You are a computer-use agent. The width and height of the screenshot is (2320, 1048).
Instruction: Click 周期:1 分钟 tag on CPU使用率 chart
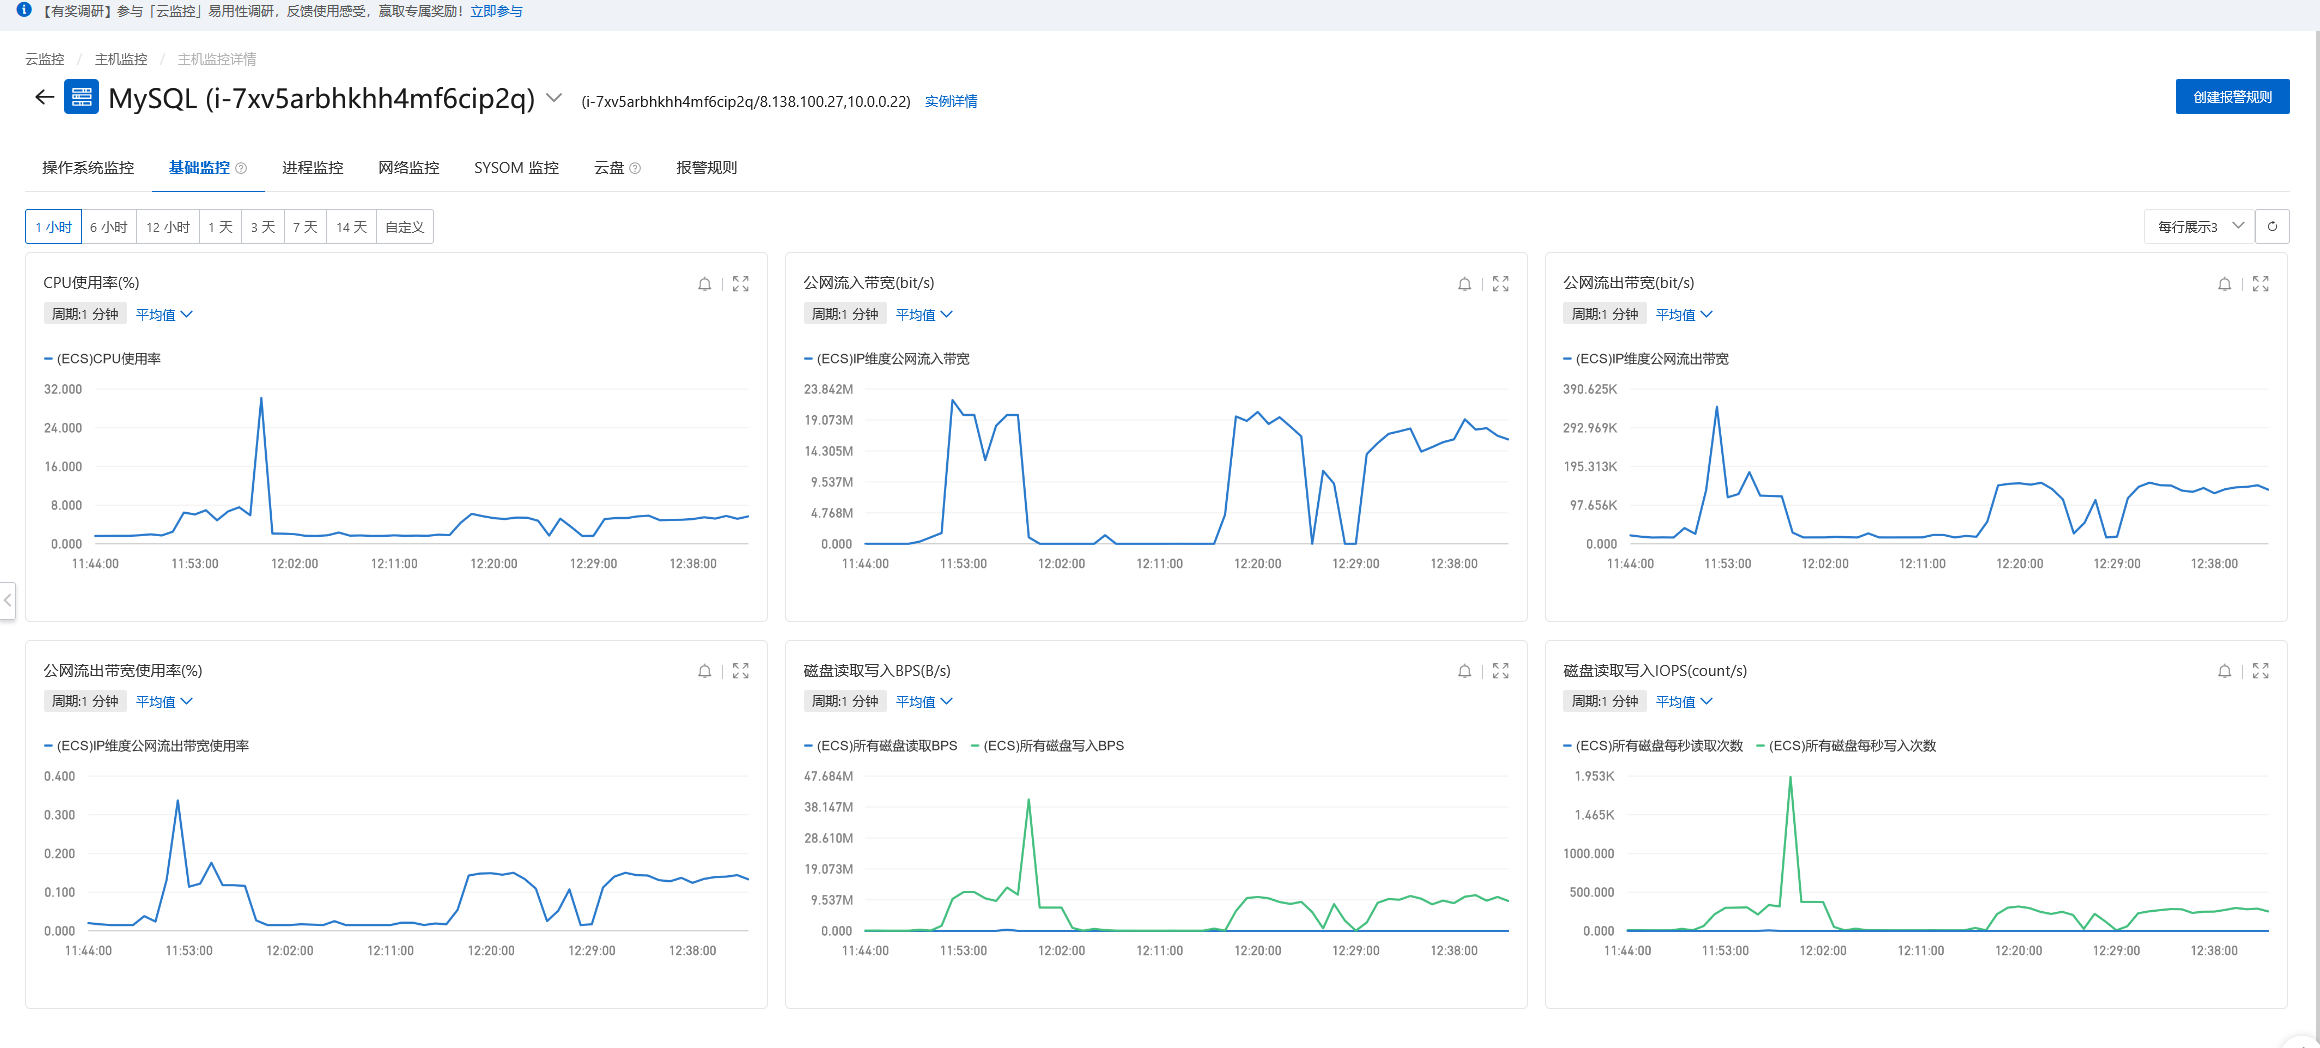[85, 314]
